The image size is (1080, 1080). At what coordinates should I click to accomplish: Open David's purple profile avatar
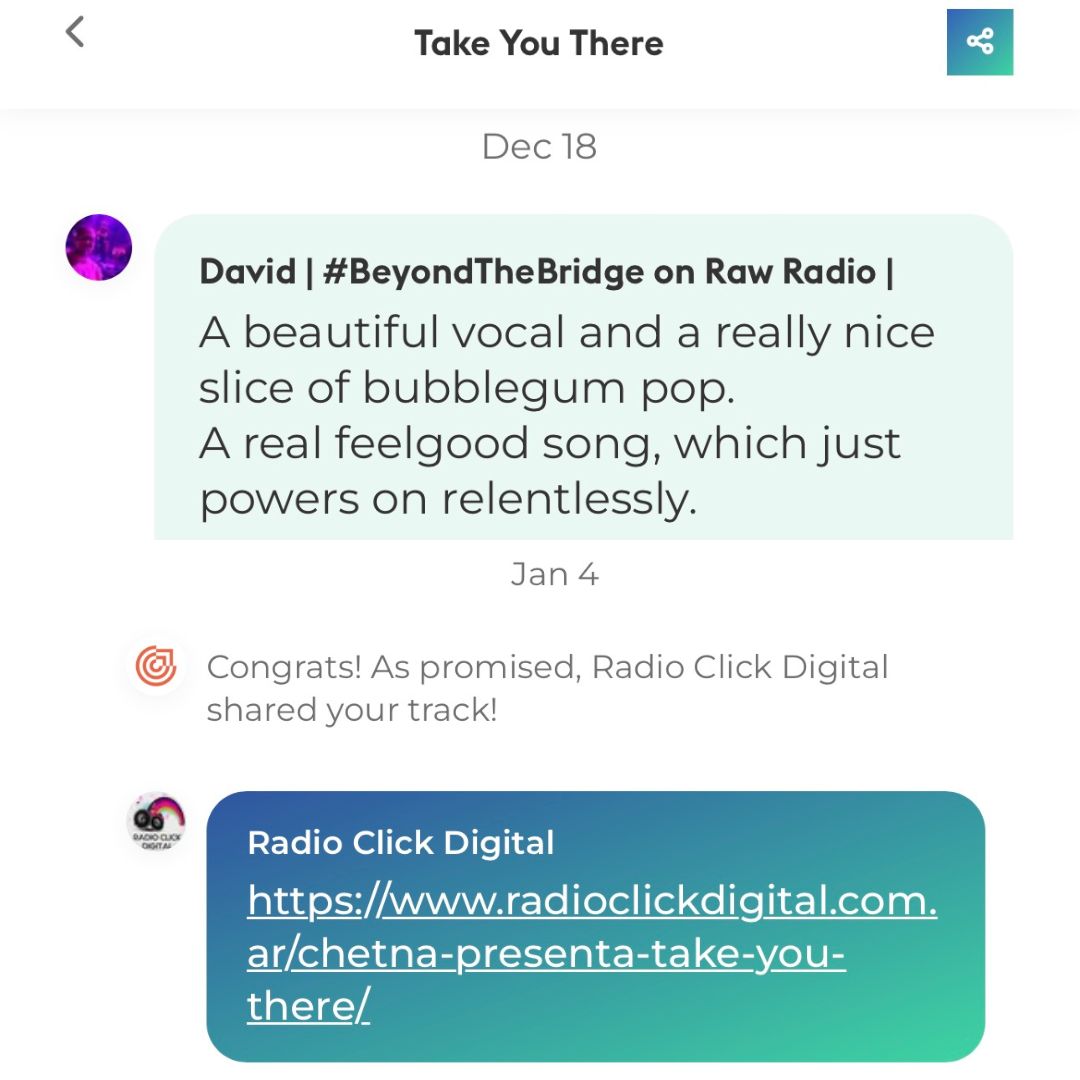pos(98,247)
